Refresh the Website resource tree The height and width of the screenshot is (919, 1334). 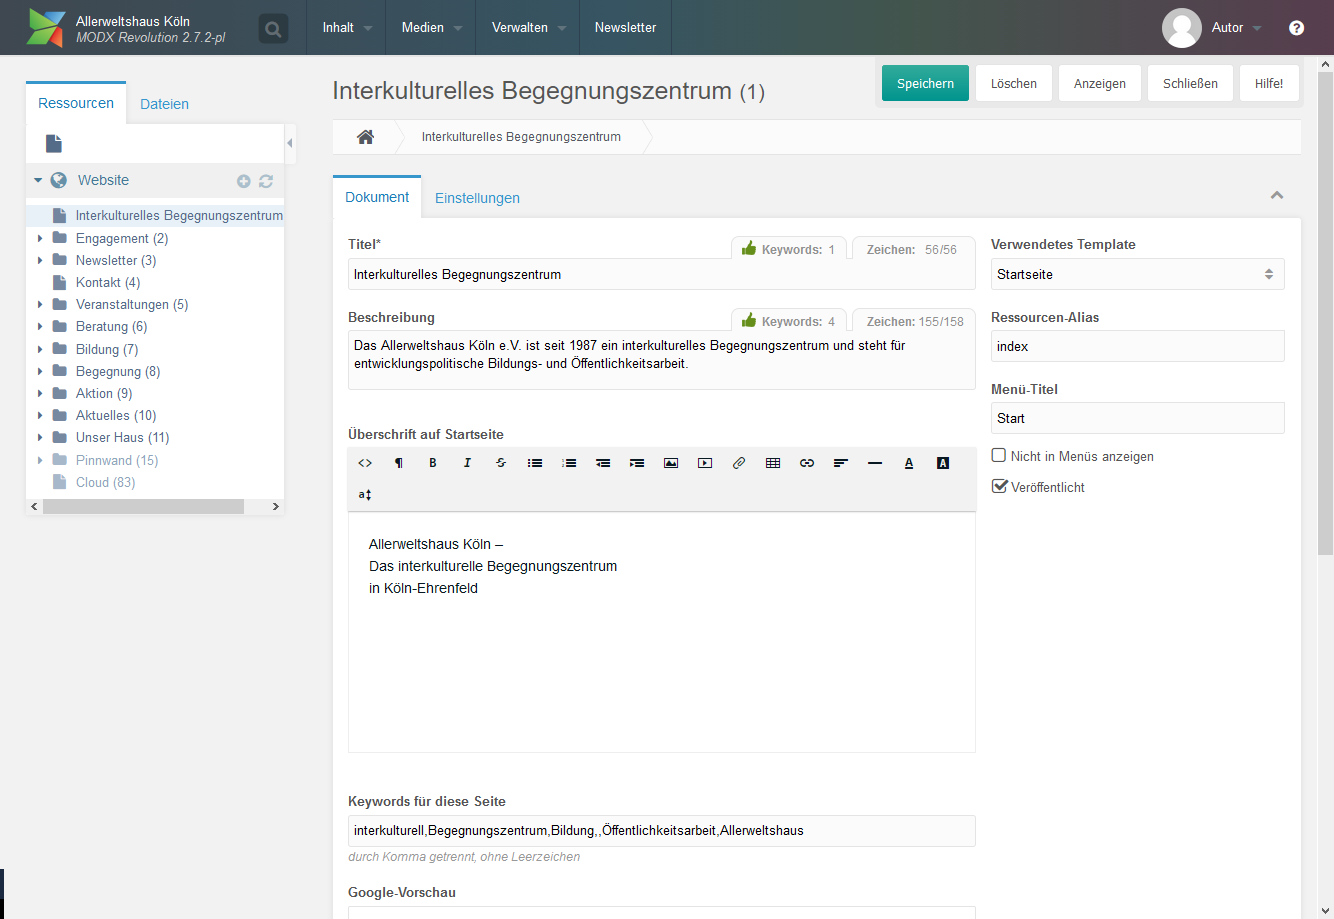tap(266, 181)
